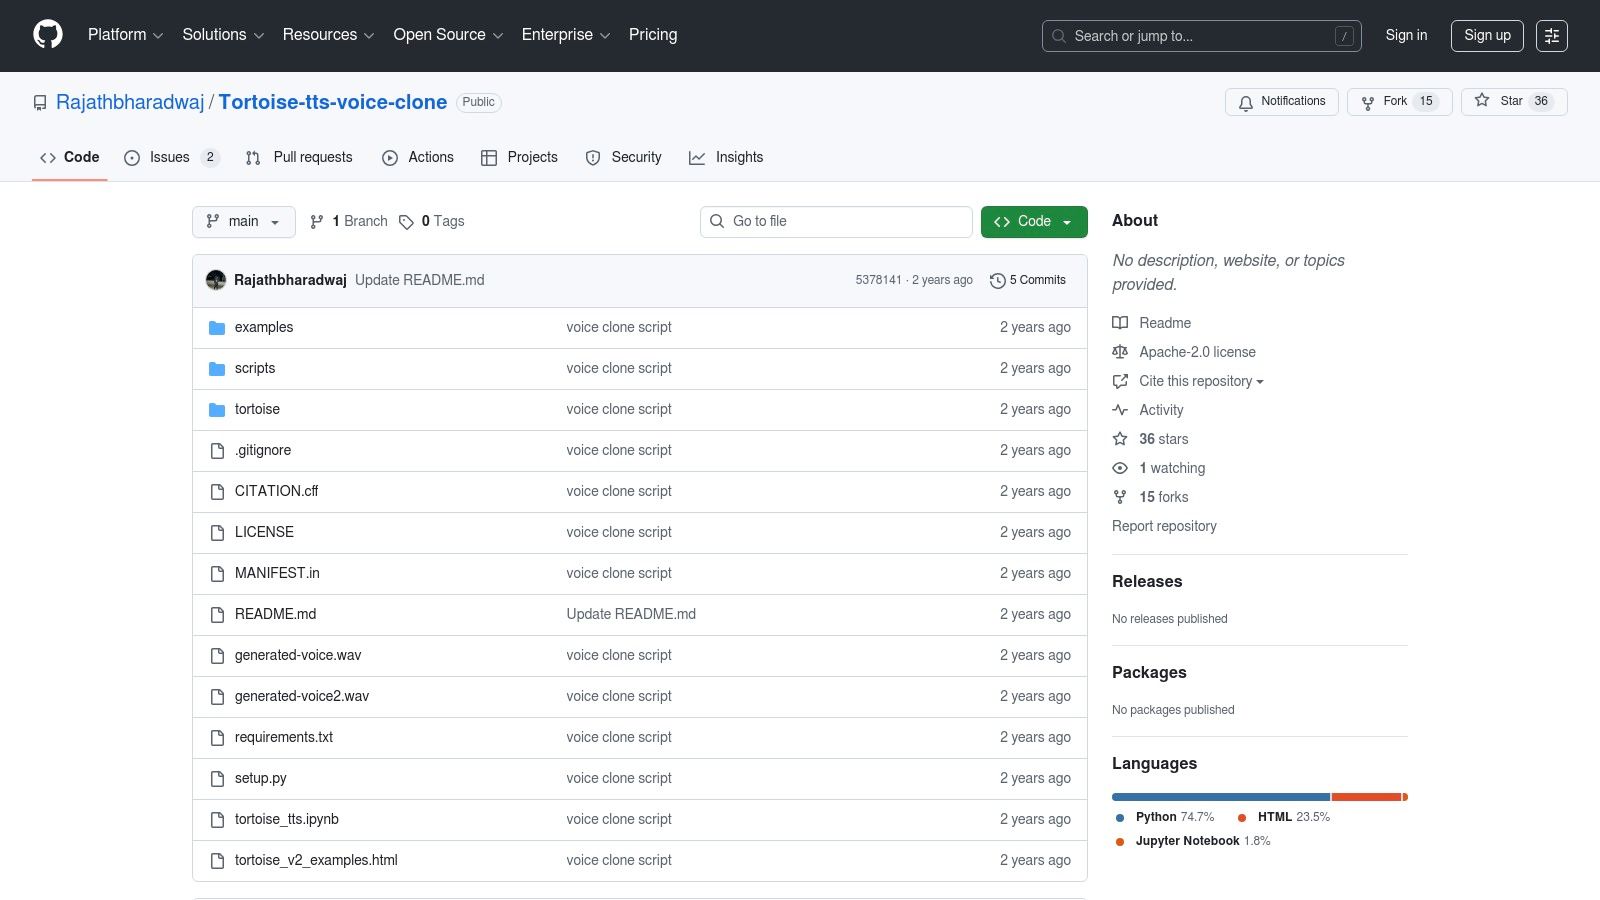The height and width of the screenshot is (900, 1600).
Task: Expand Cite this repository dropdown
Action: point(1200,381)
